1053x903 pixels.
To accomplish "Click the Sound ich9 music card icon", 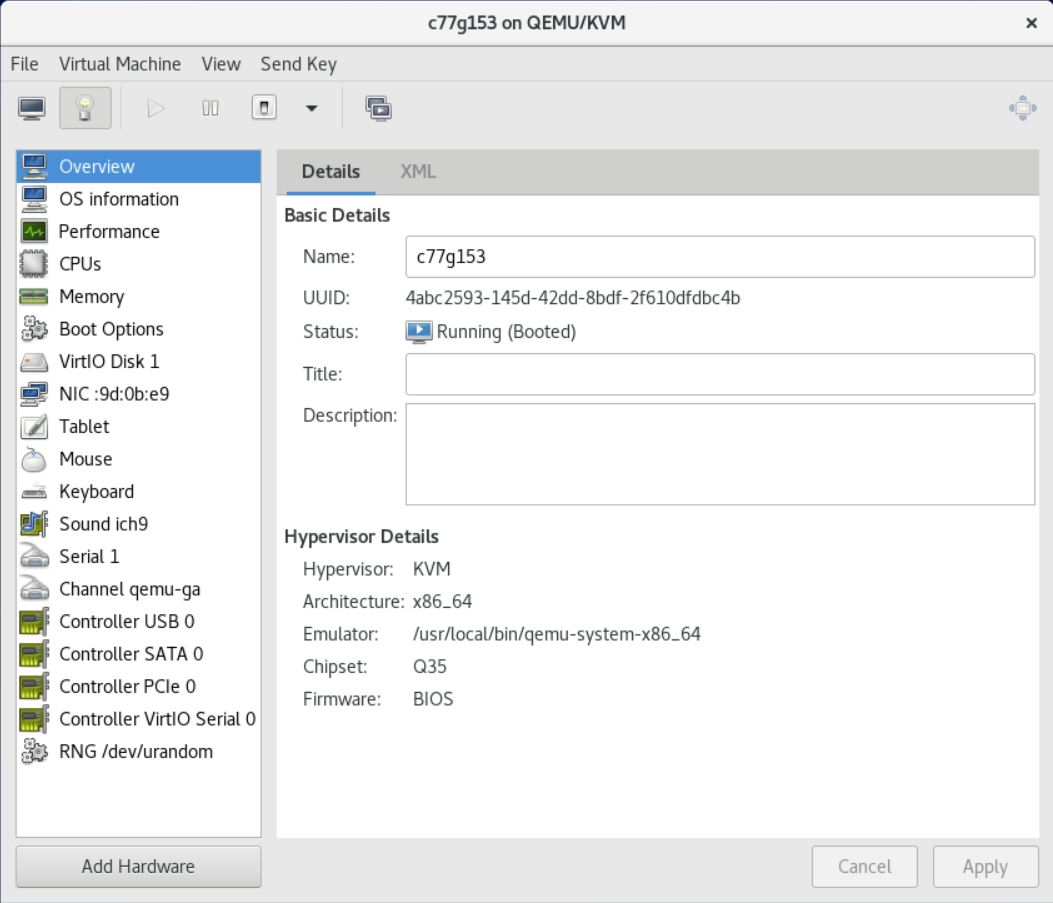I will pos(34,524).
